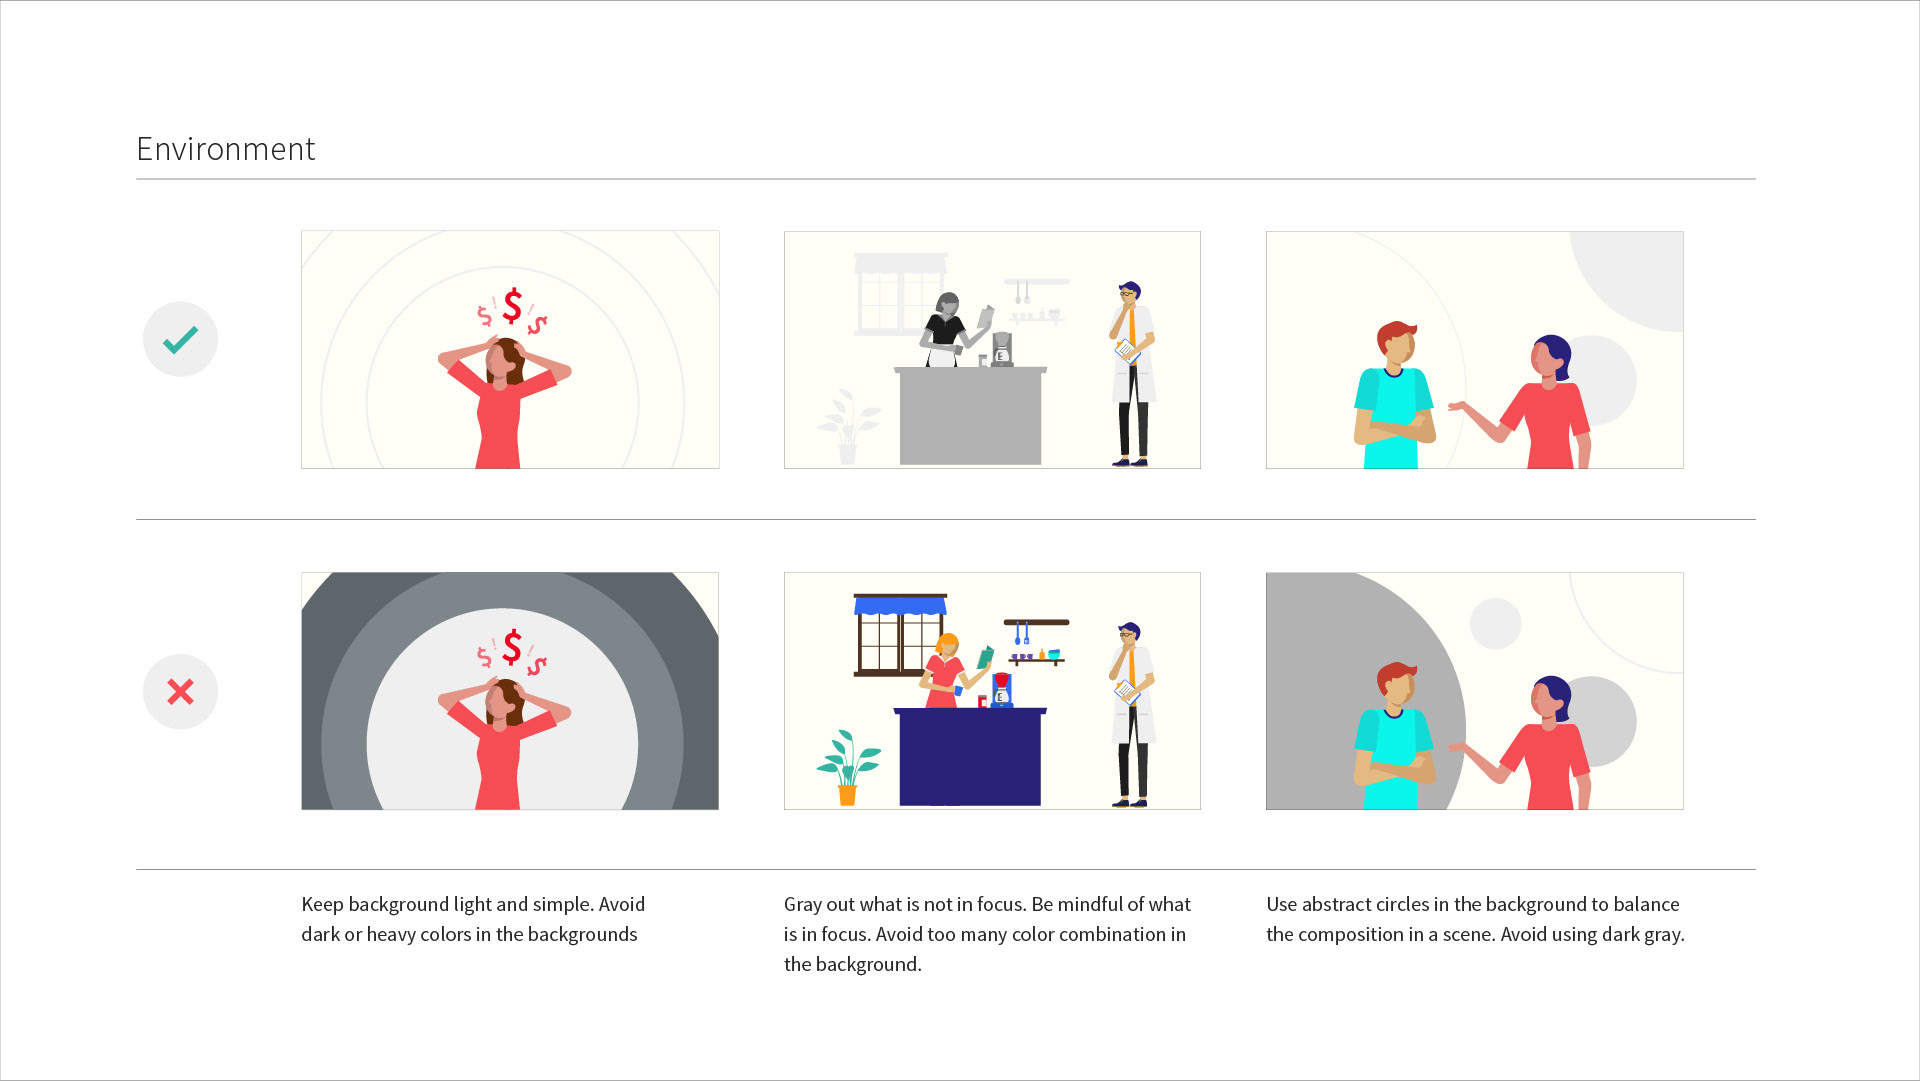This screenshot has height=1081, width=1920.
Task: Click the 'Use abstract circles in the background' caption
Action: point(1475,919)
